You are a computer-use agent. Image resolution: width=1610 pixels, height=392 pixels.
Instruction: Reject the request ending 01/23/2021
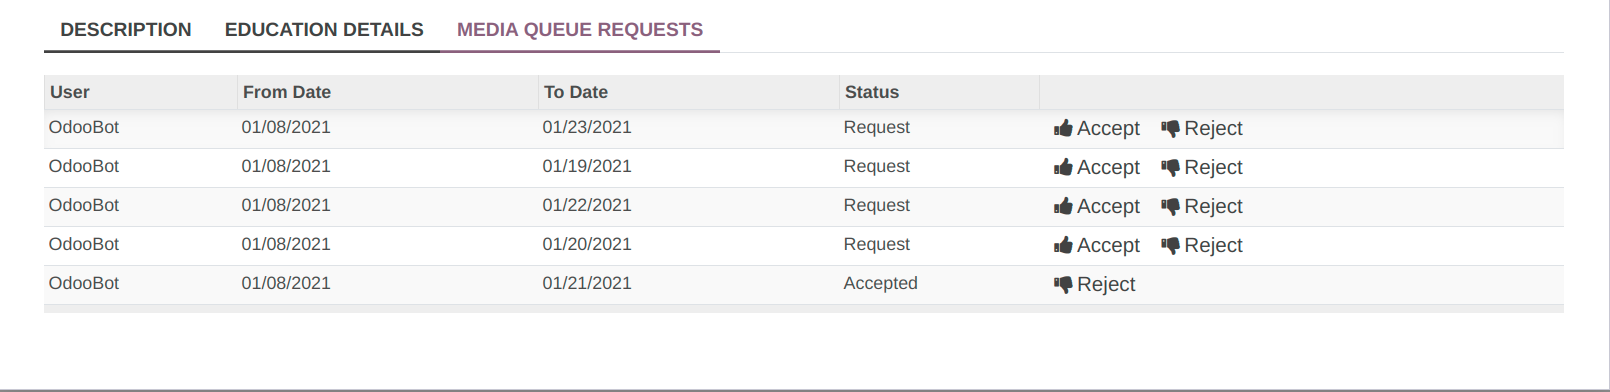(1202, 128)
